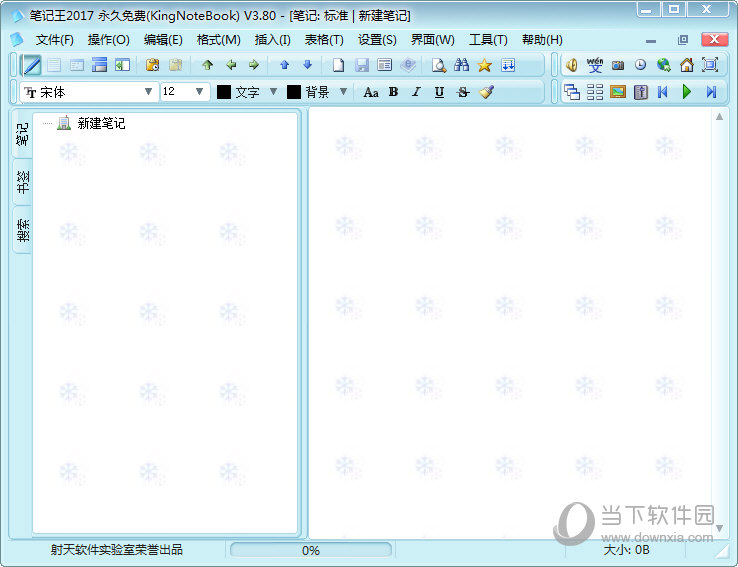This screenshot has height=567, width=738.
Task: Click the format brush clear icon
Action: 487,92
